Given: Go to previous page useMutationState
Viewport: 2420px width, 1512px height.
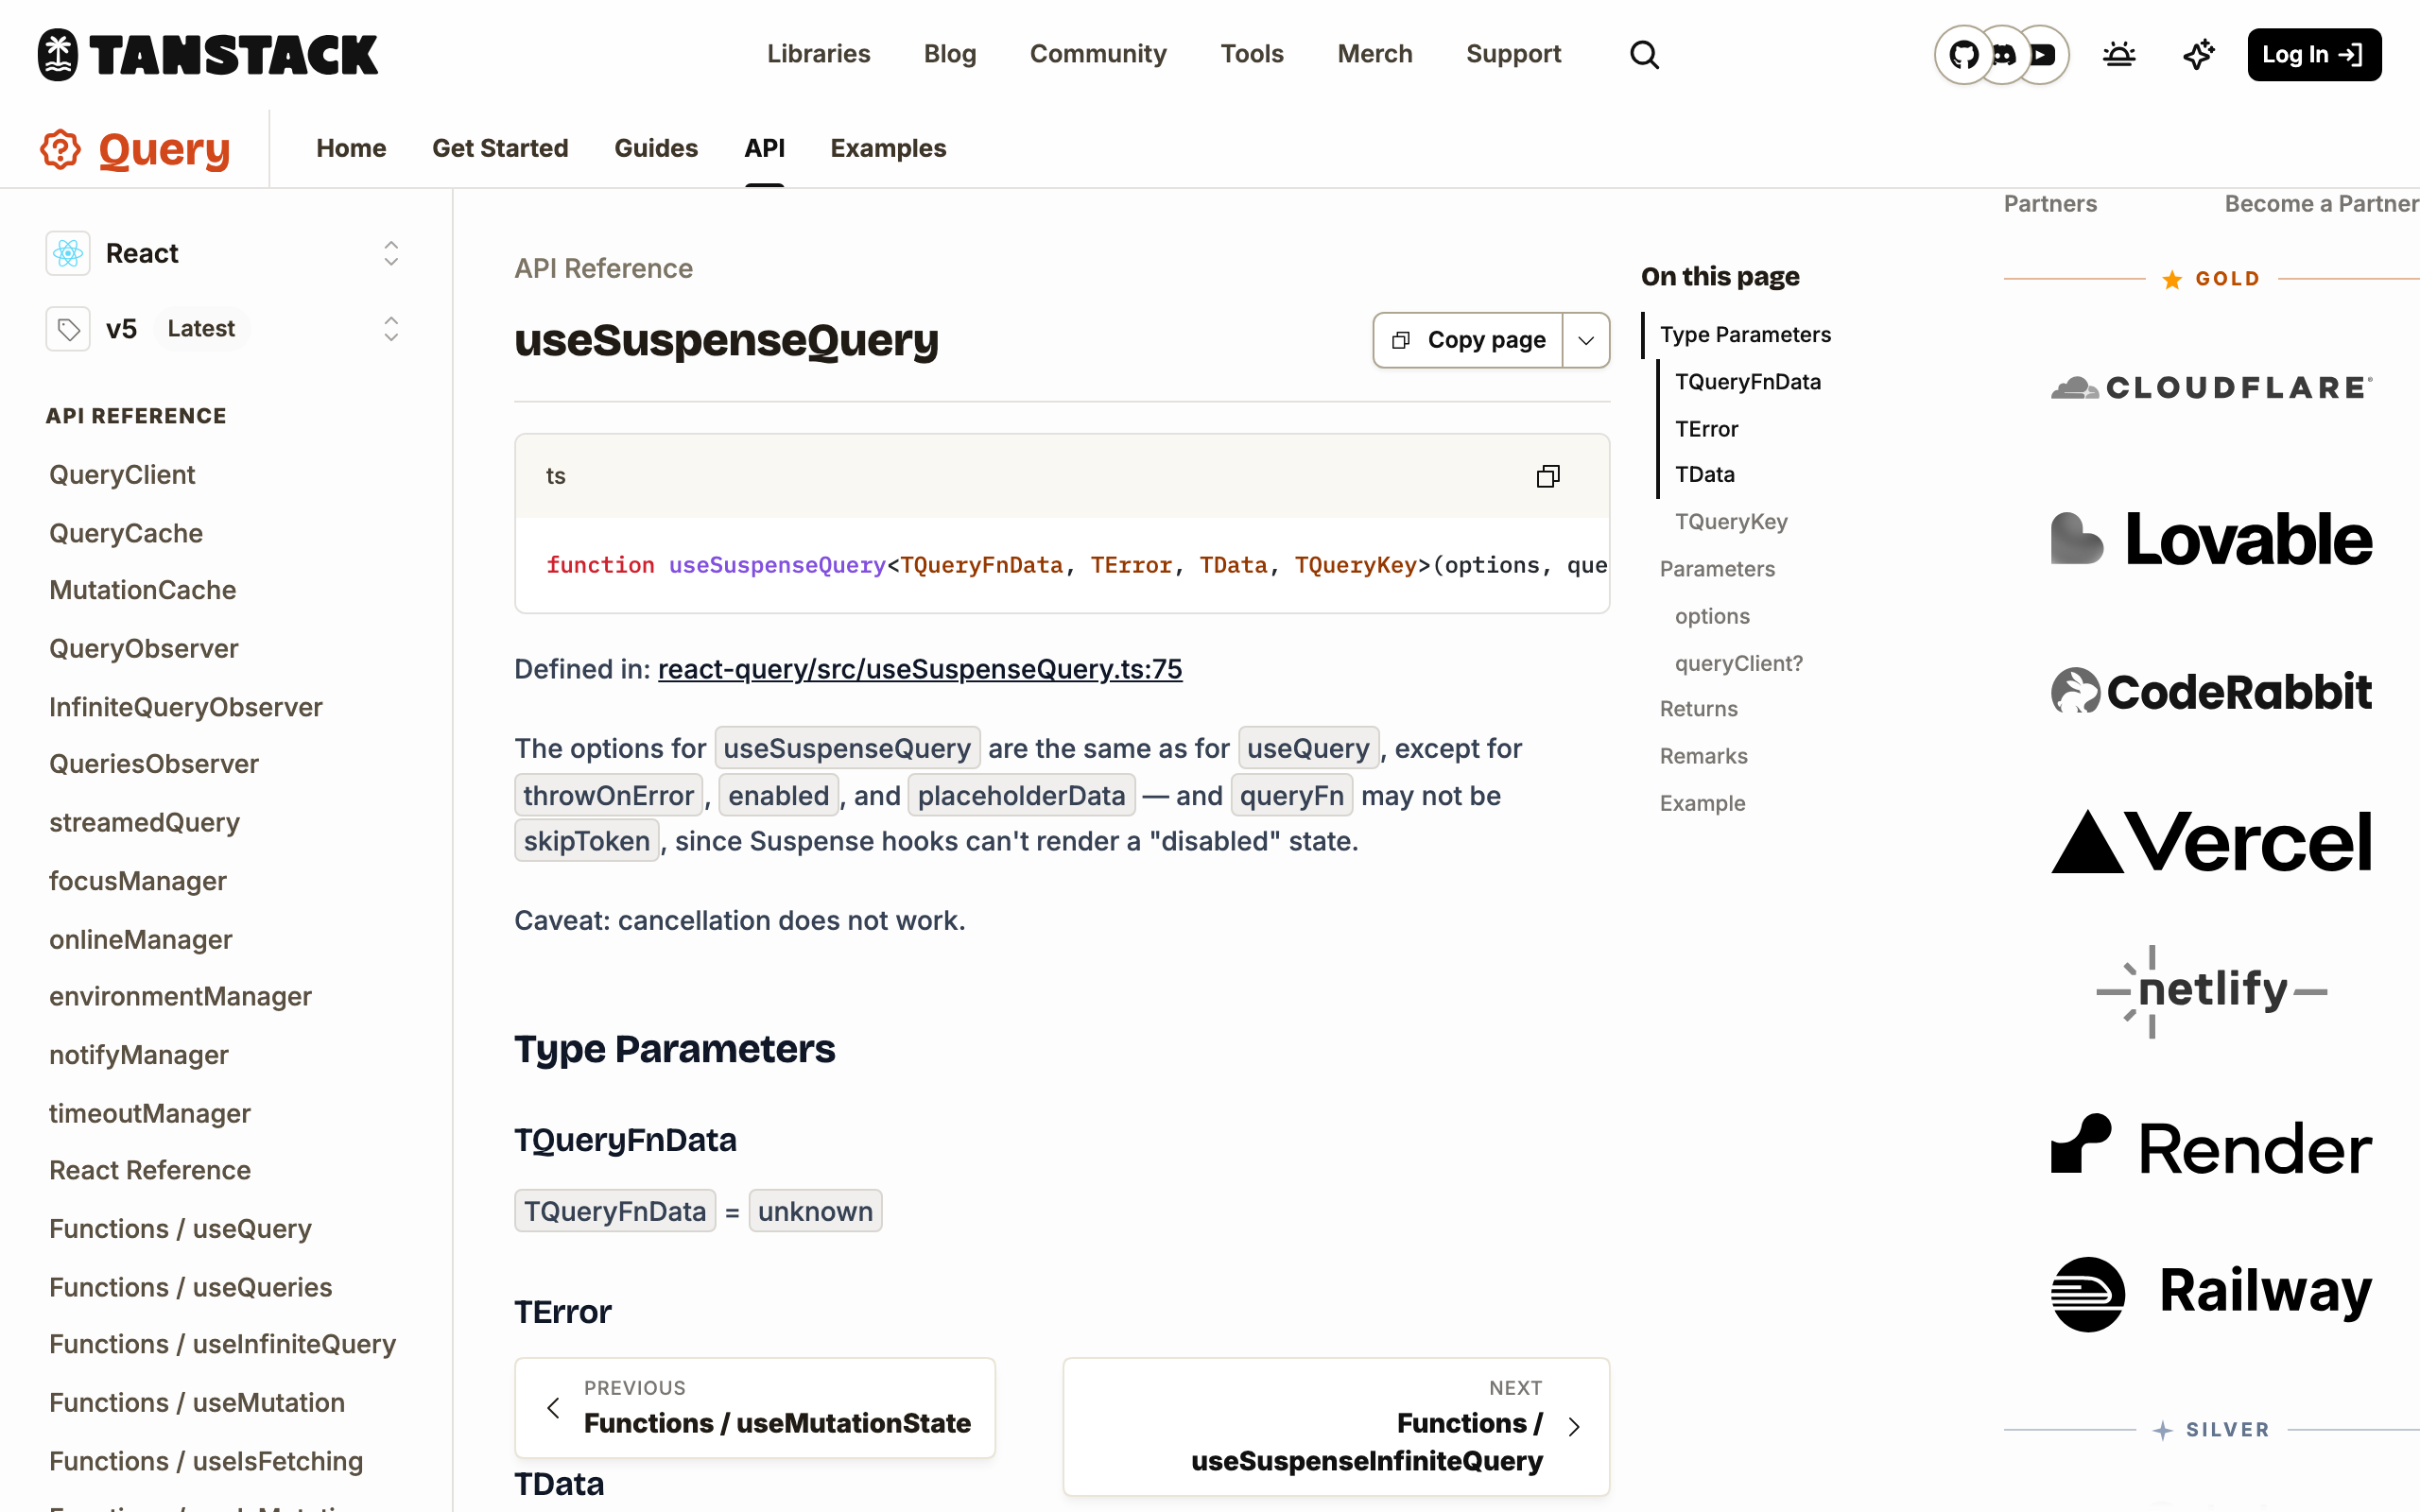Looking at the screenshot, I should click(x=755, y=1407).
